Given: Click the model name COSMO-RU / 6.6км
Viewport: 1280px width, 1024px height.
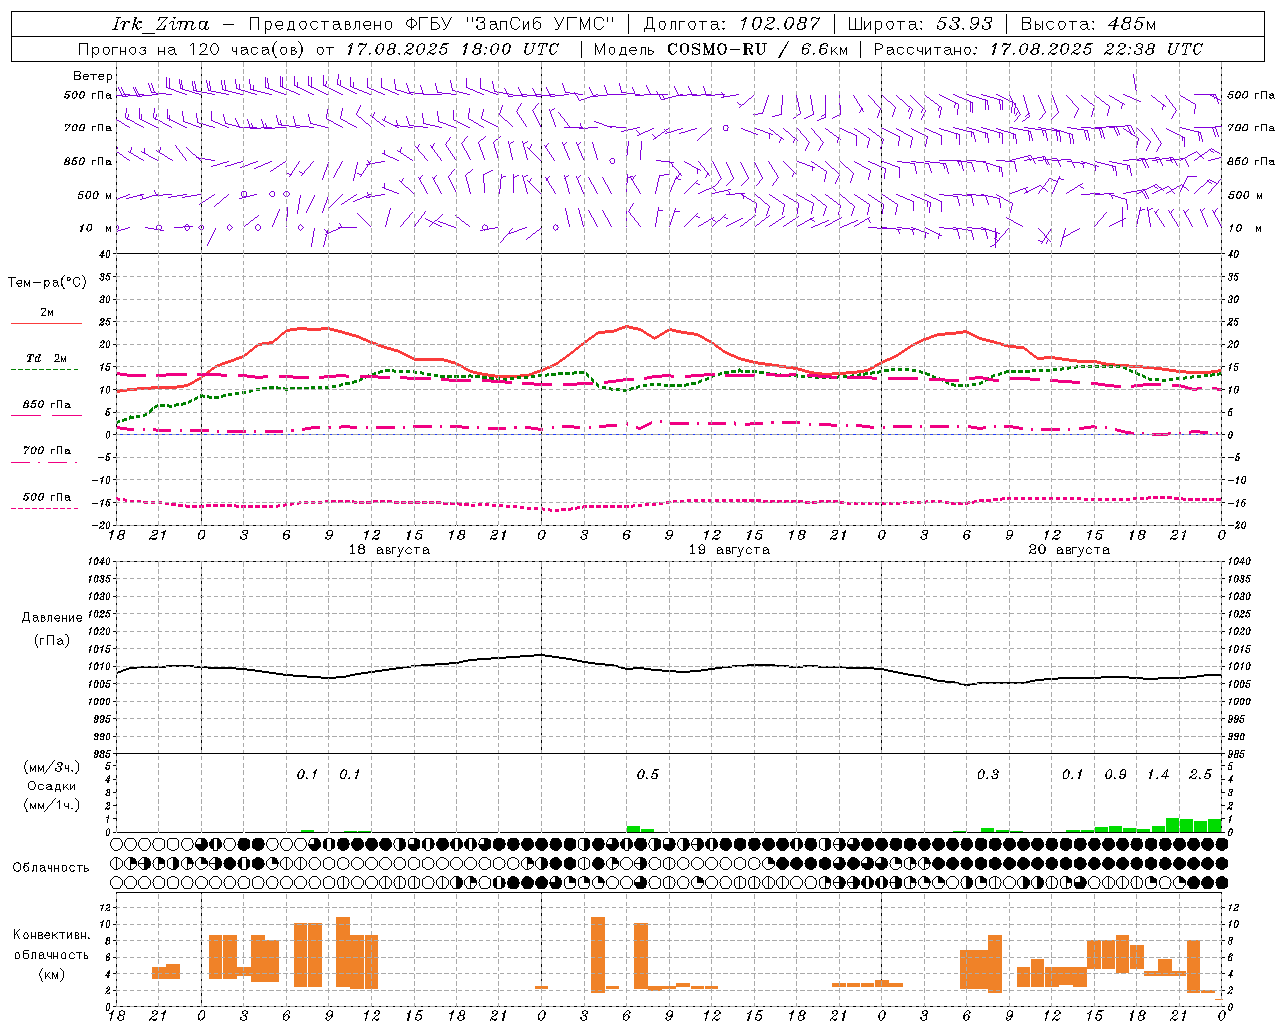Looking at the screenshot, I should coord(758,49).
